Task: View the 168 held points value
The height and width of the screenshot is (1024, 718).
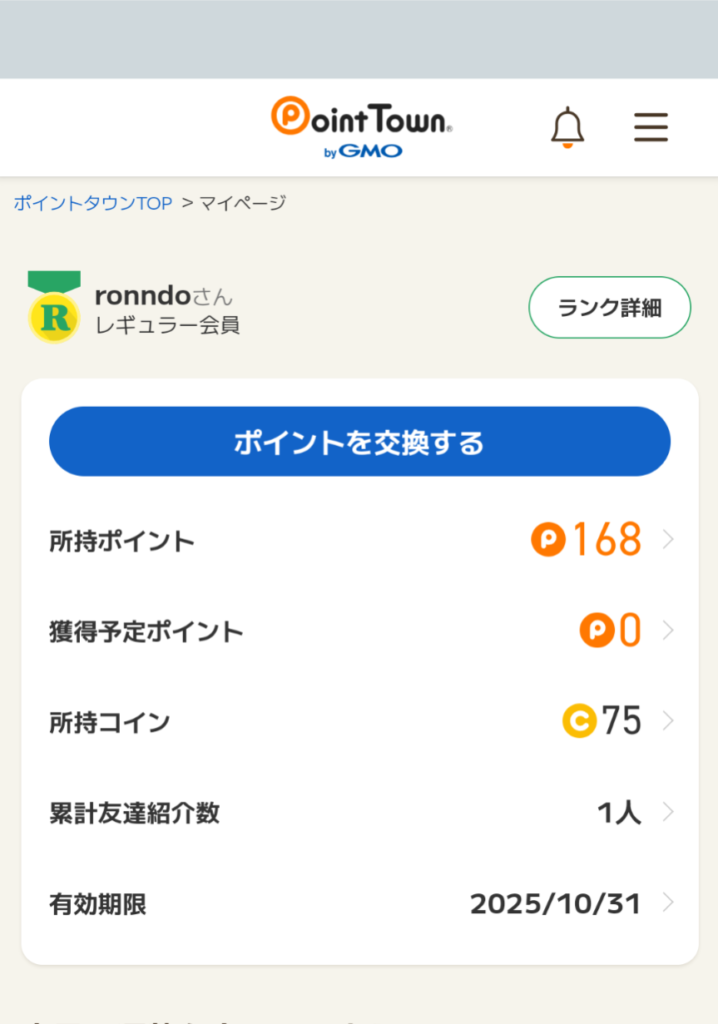Action: click(606, 541)
